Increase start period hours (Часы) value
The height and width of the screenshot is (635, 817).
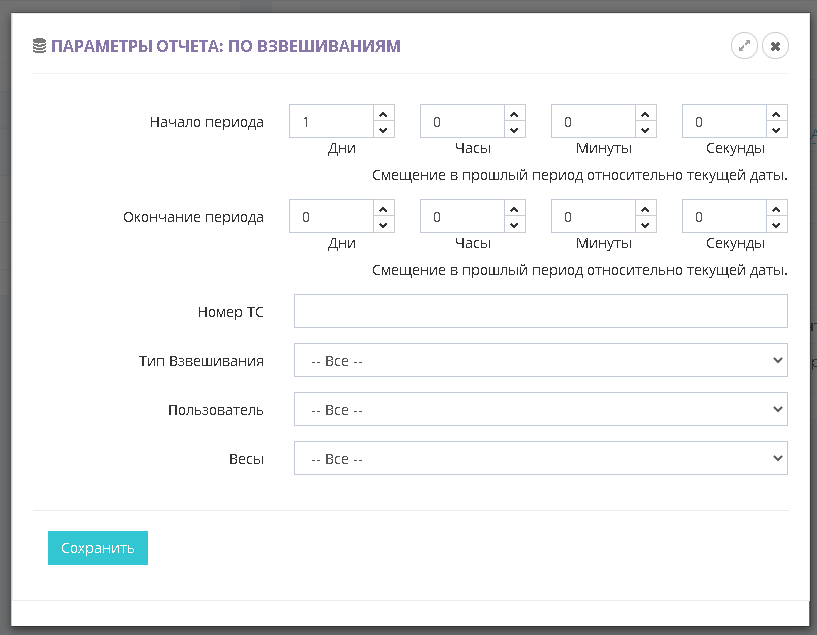514,113
